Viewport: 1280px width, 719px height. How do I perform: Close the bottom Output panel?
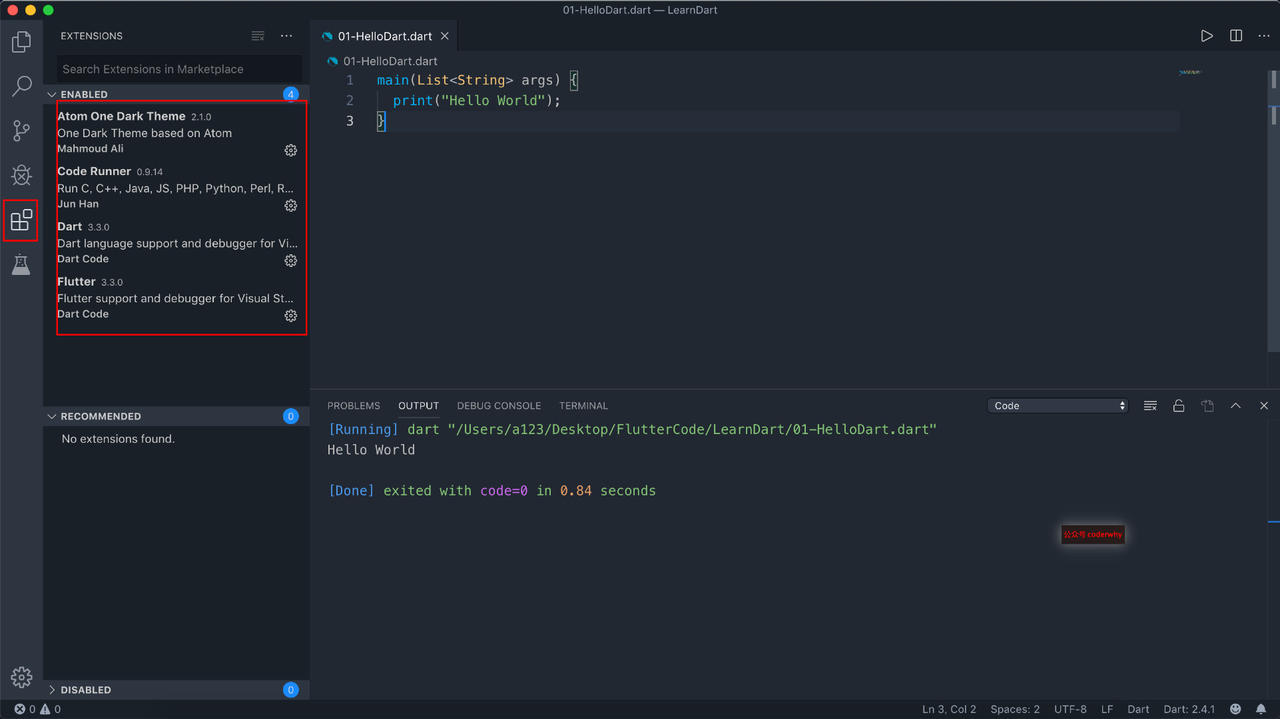coord(1264,406)
